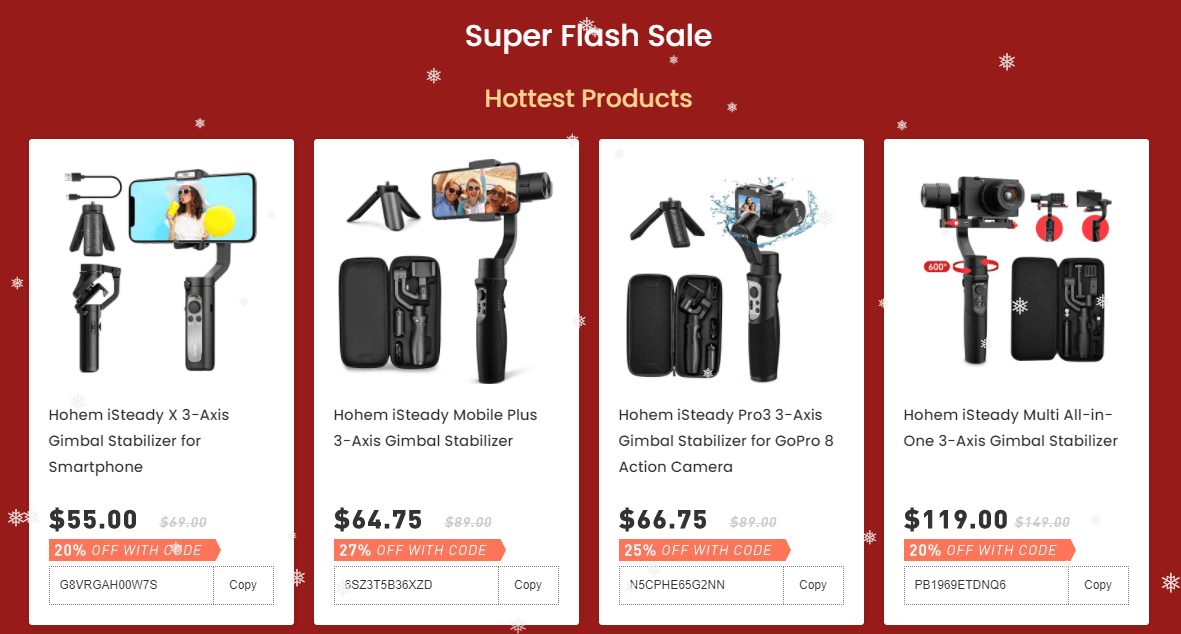Click the 25% OFF WITH CODE badge

[x=704, y=550]
